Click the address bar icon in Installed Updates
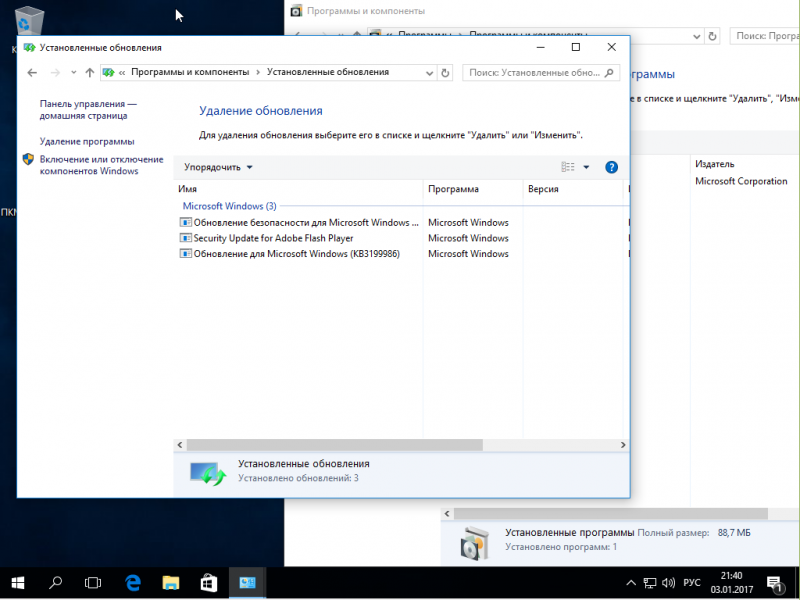The width and height of the screenshot is (800, 600). click(x=108, y=72)
